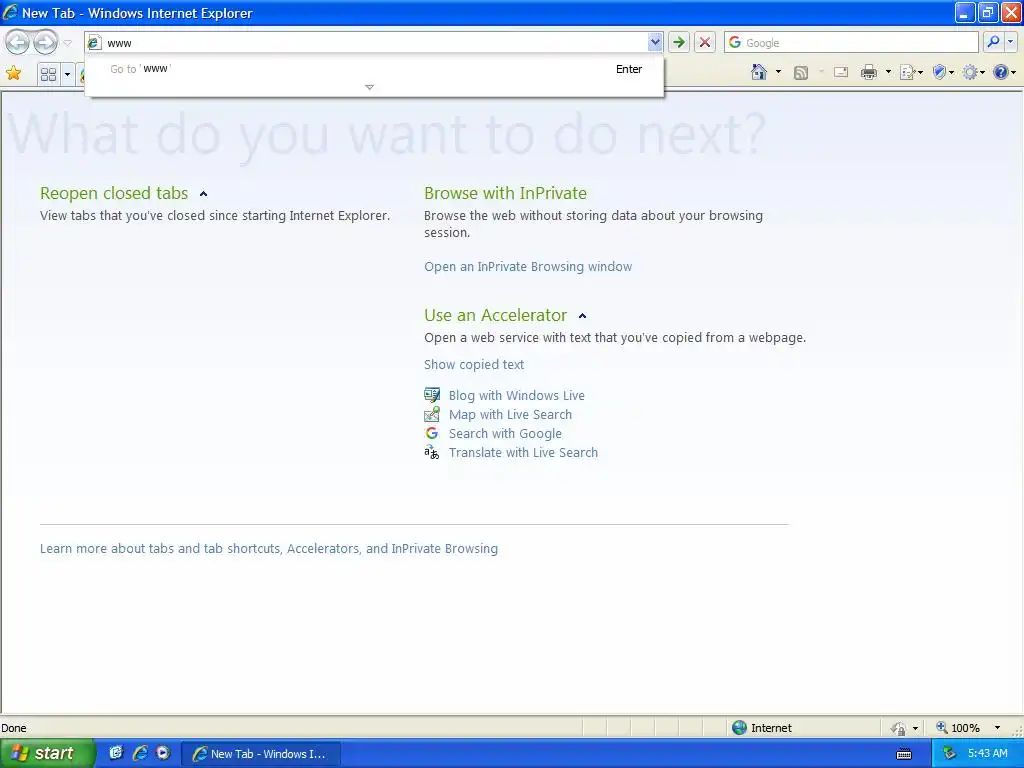Viewport: 1024px width, 768px height.
Task: Open an InPrivate Browsing window link
Action: [x=528, y=266]
